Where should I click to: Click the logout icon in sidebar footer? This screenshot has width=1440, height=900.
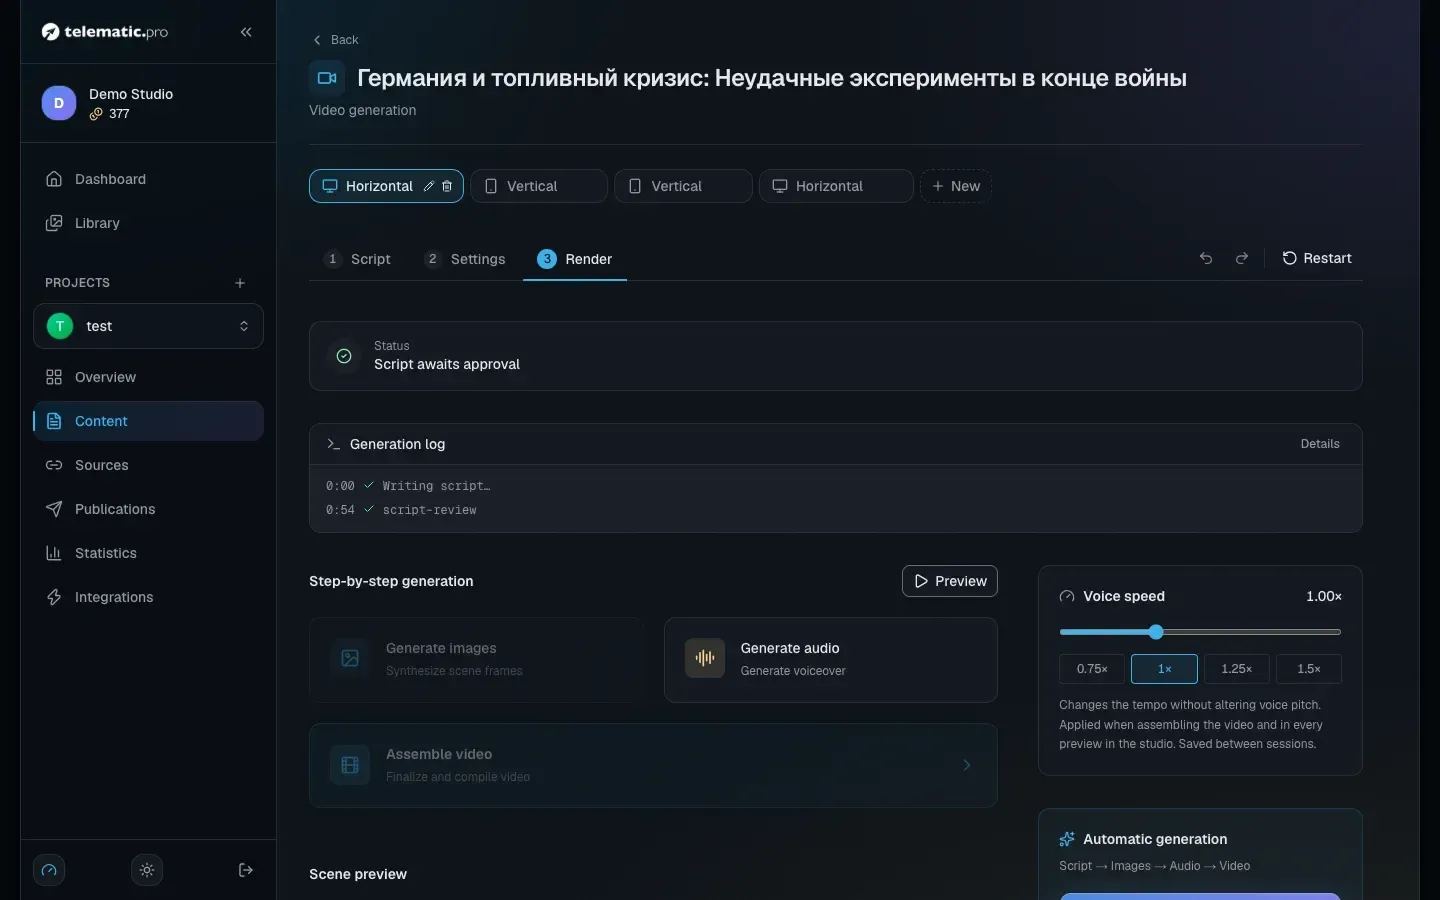pyautogui.click(x=246, y=870)
